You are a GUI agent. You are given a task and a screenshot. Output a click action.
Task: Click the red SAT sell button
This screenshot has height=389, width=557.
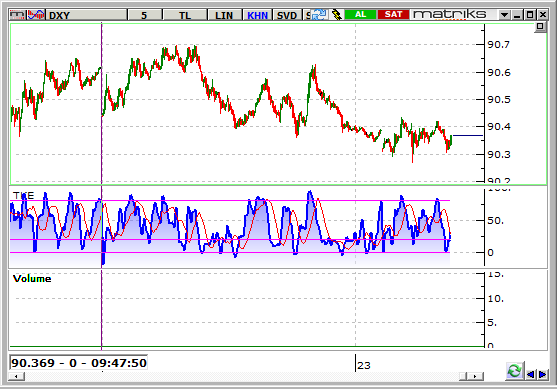tap(393, 15)
